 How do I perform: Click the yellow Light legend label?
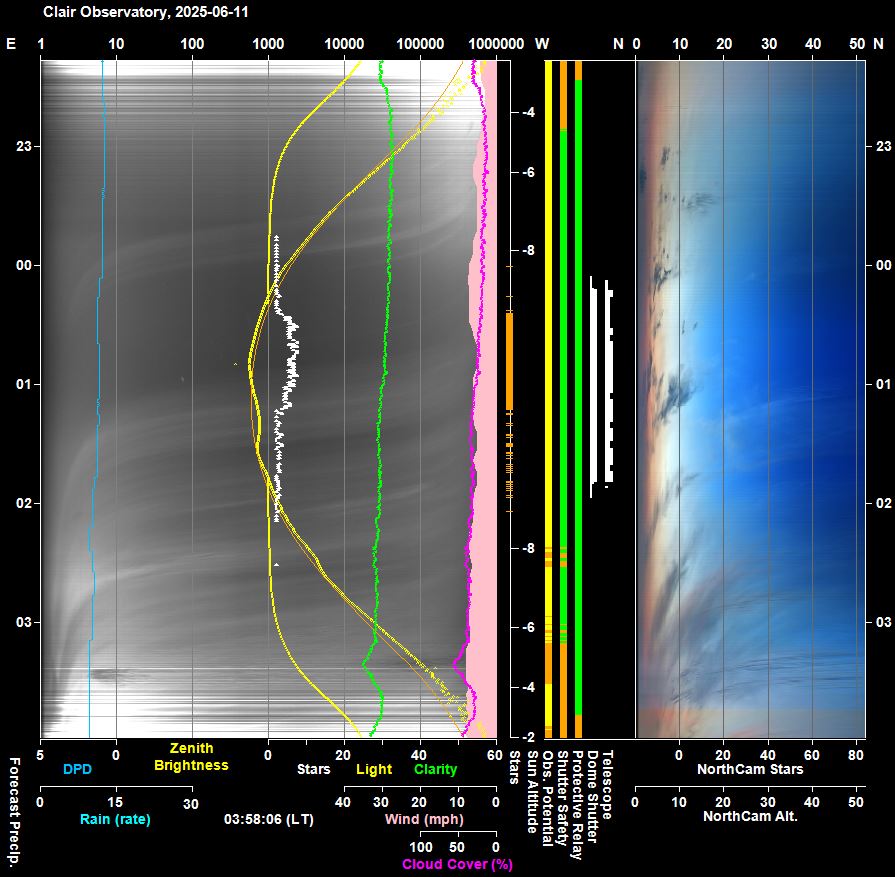[374, 769]
